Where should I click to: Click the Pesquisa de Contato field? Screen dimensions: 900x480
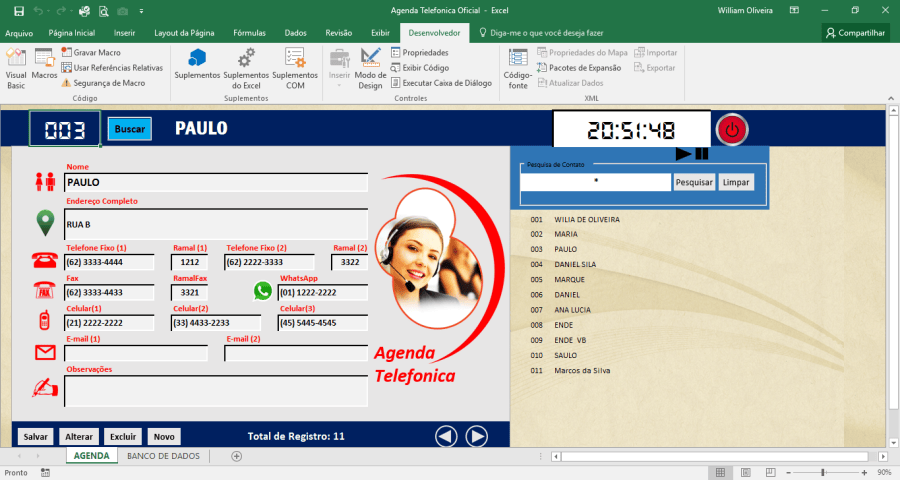pyautogui.click(x=596, y=182)
